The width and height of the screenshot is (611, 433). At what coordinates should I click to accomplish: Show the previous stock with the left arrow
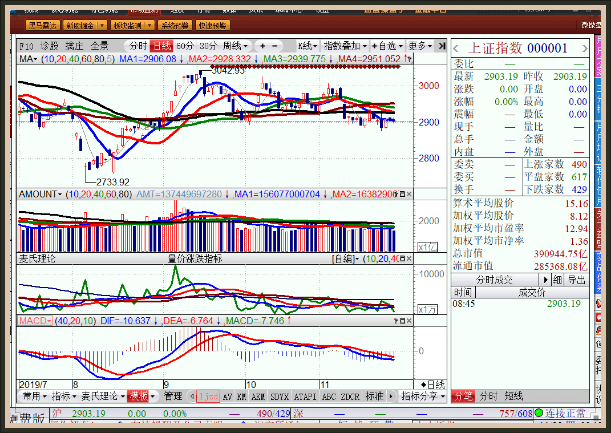click(x=456, y=49)
